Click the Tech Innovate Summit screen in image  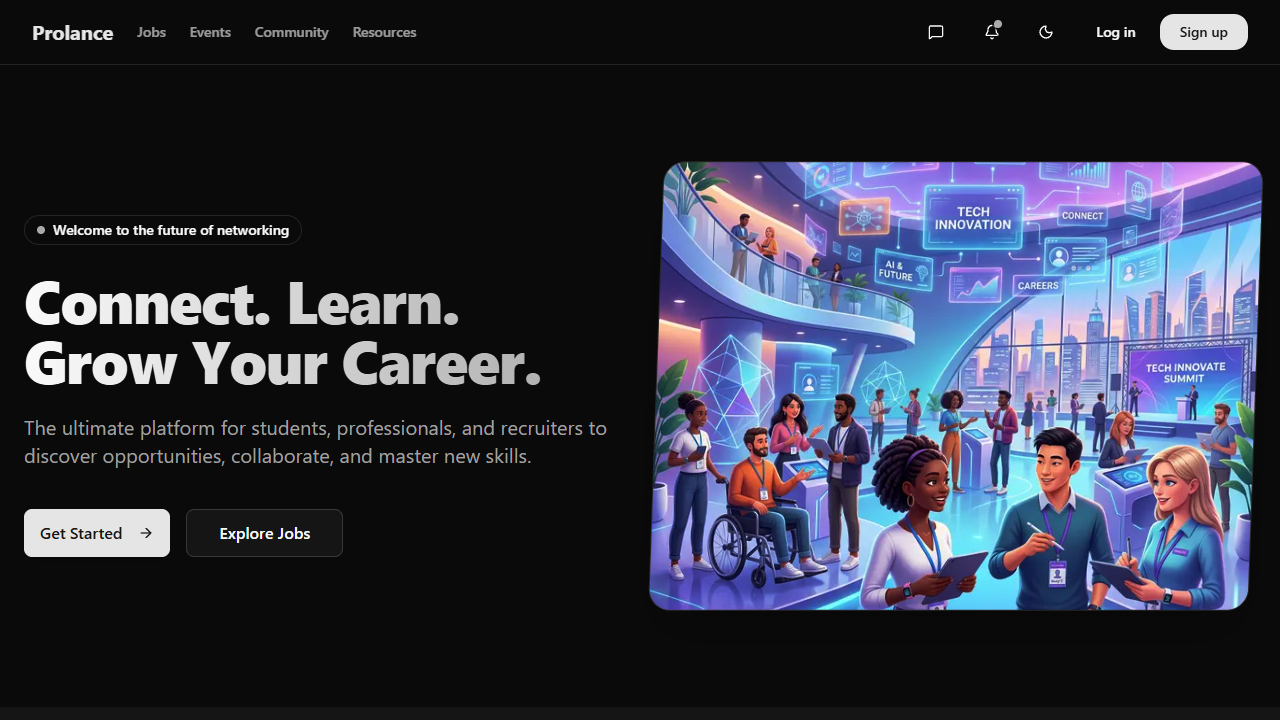click(1185, 373)
